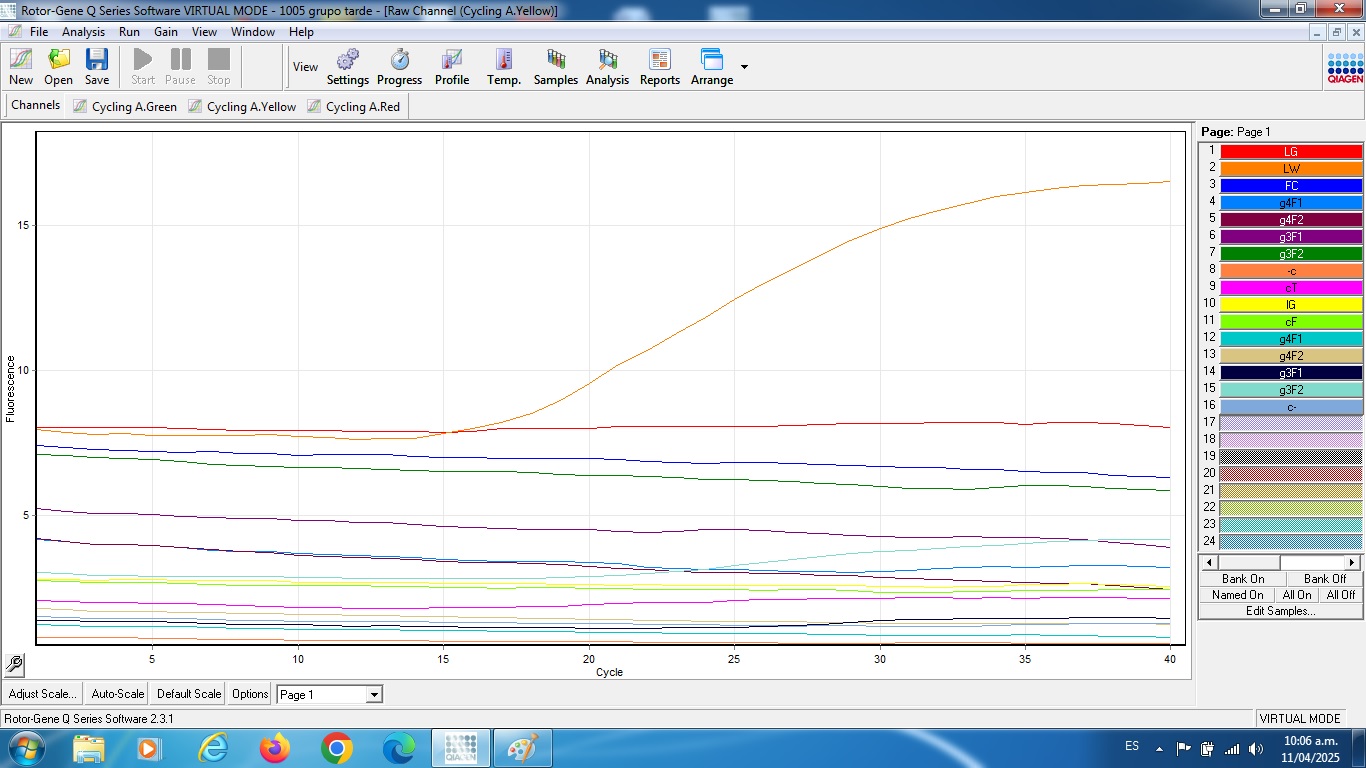Click the volume speaker tray icon

tap(1256, 748)
